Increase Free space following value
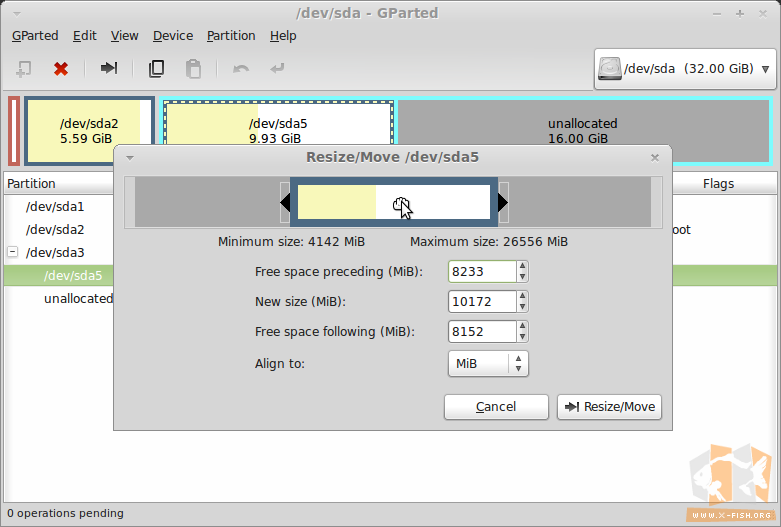Viewport: 781px width, 527px height. click(522, 326)
